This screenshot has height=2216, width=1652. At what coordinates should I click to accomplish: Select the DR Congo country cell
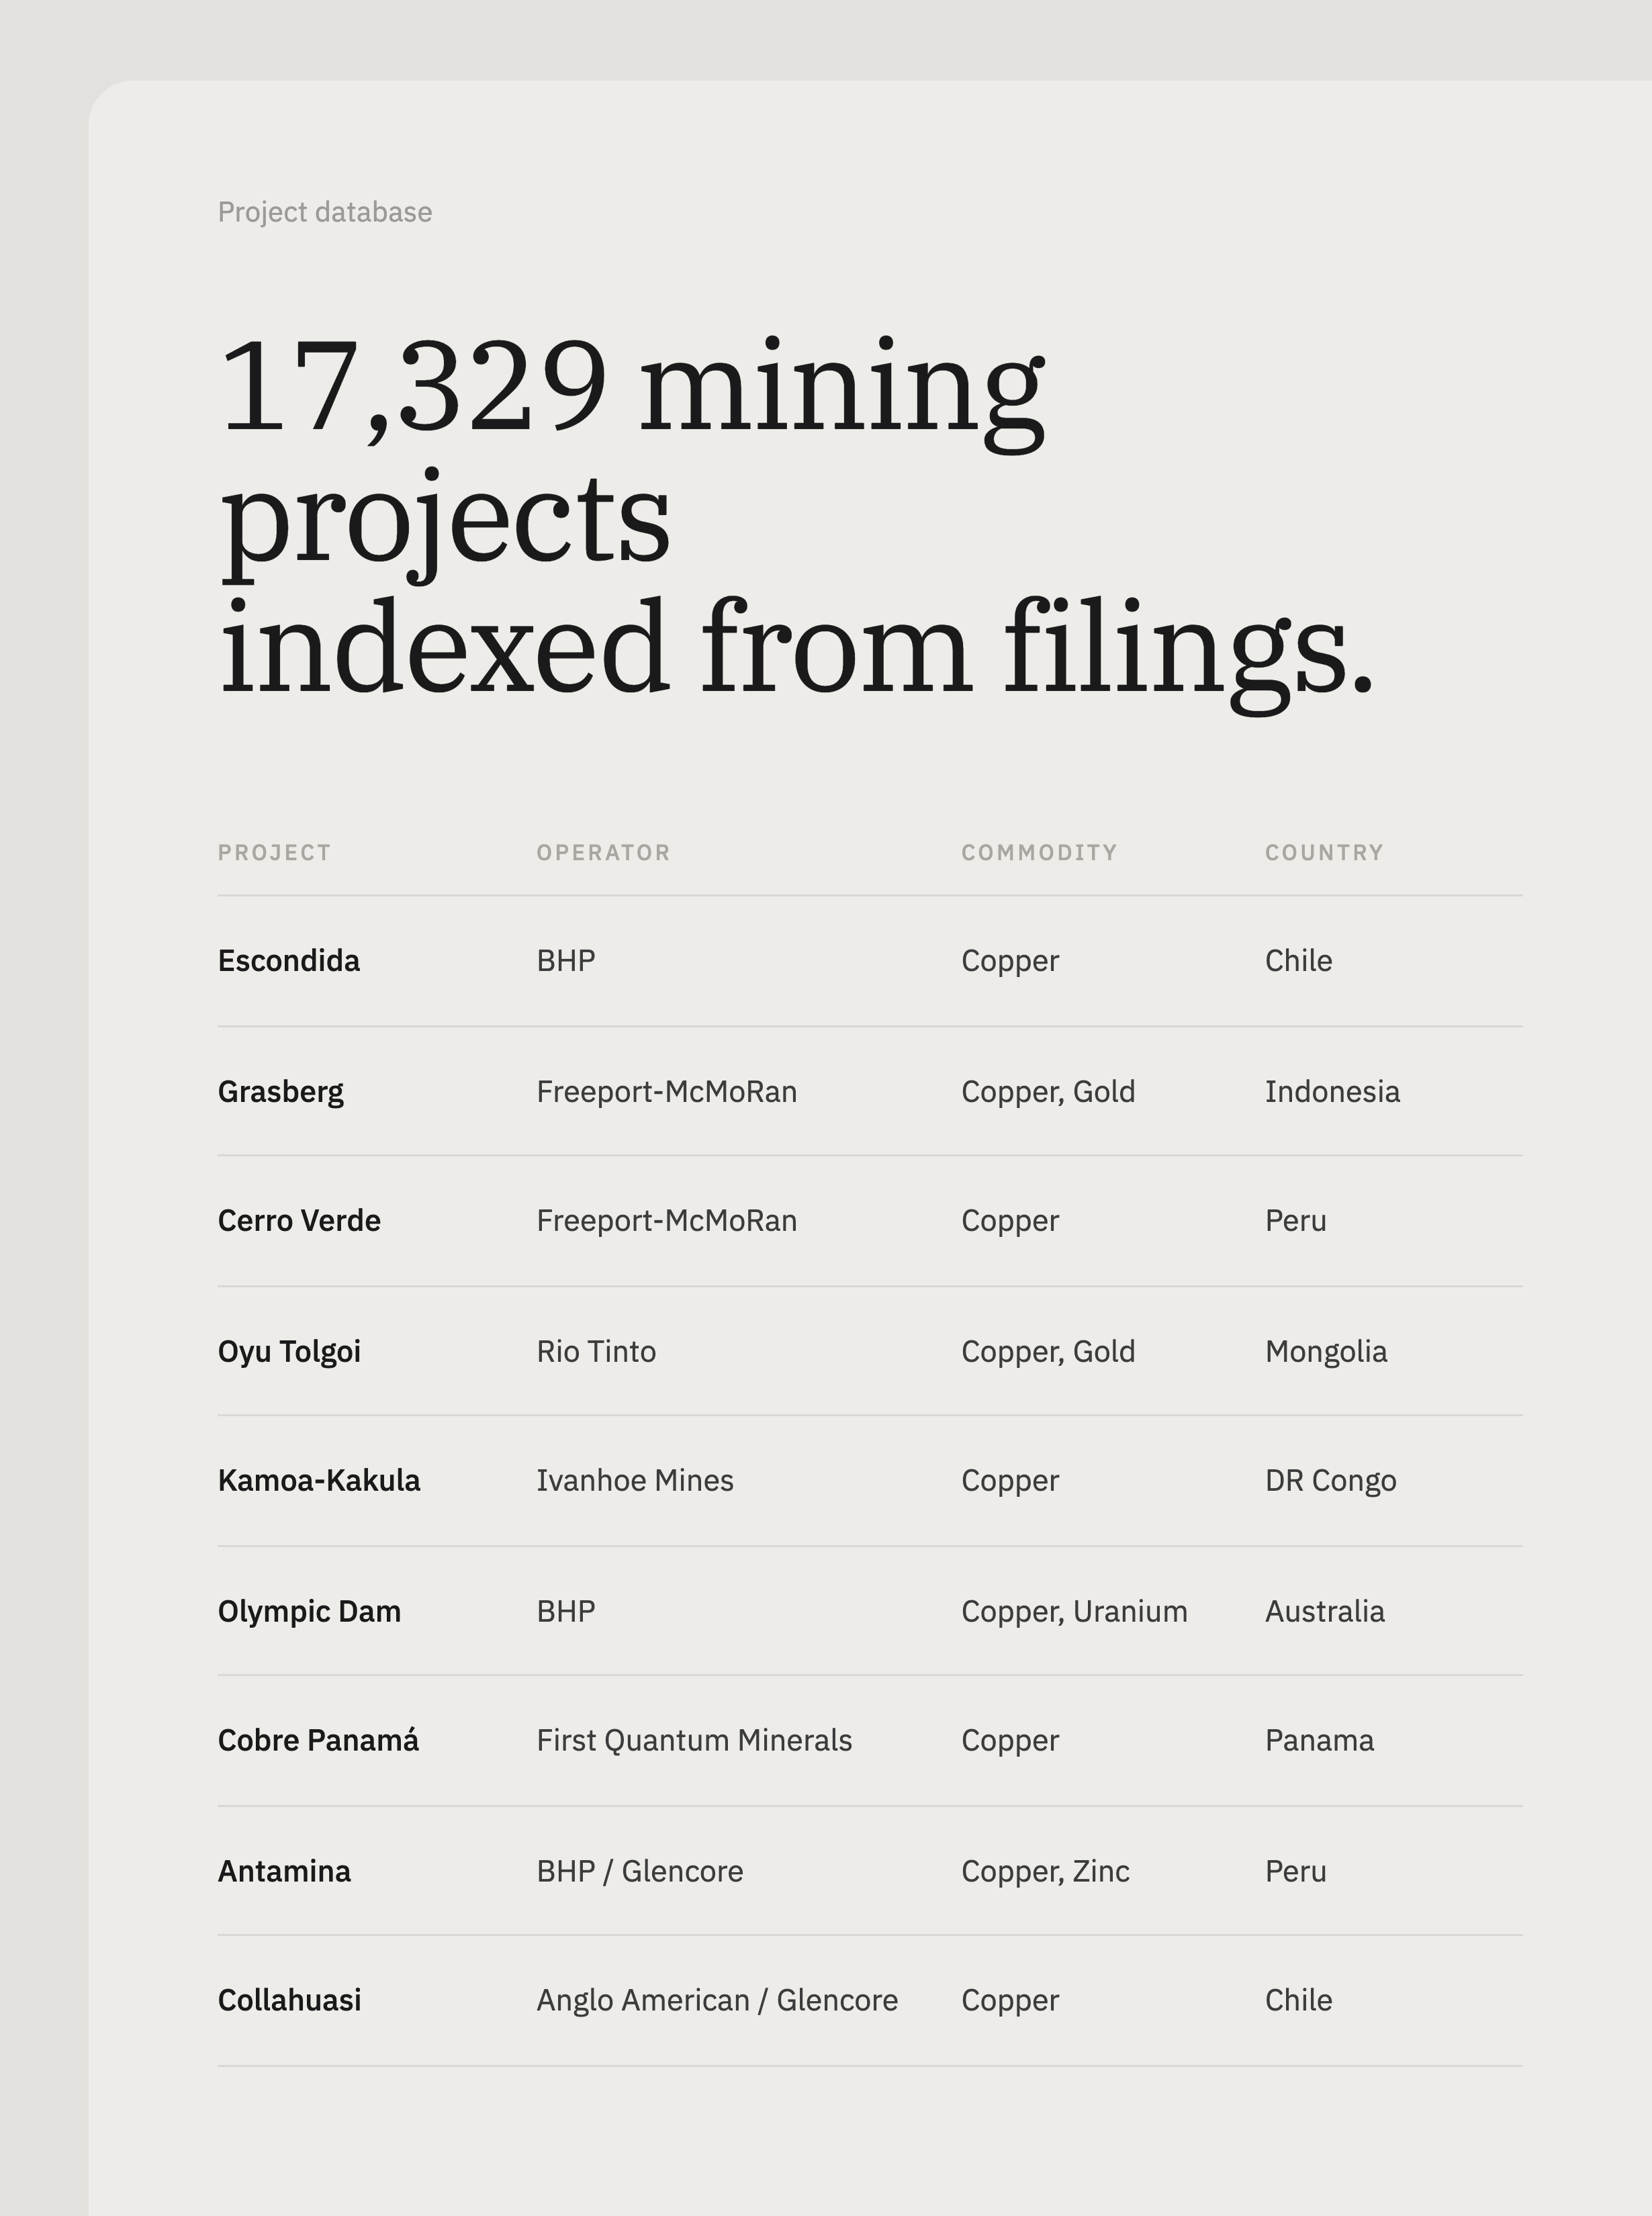click(x=1330, y=1481)
